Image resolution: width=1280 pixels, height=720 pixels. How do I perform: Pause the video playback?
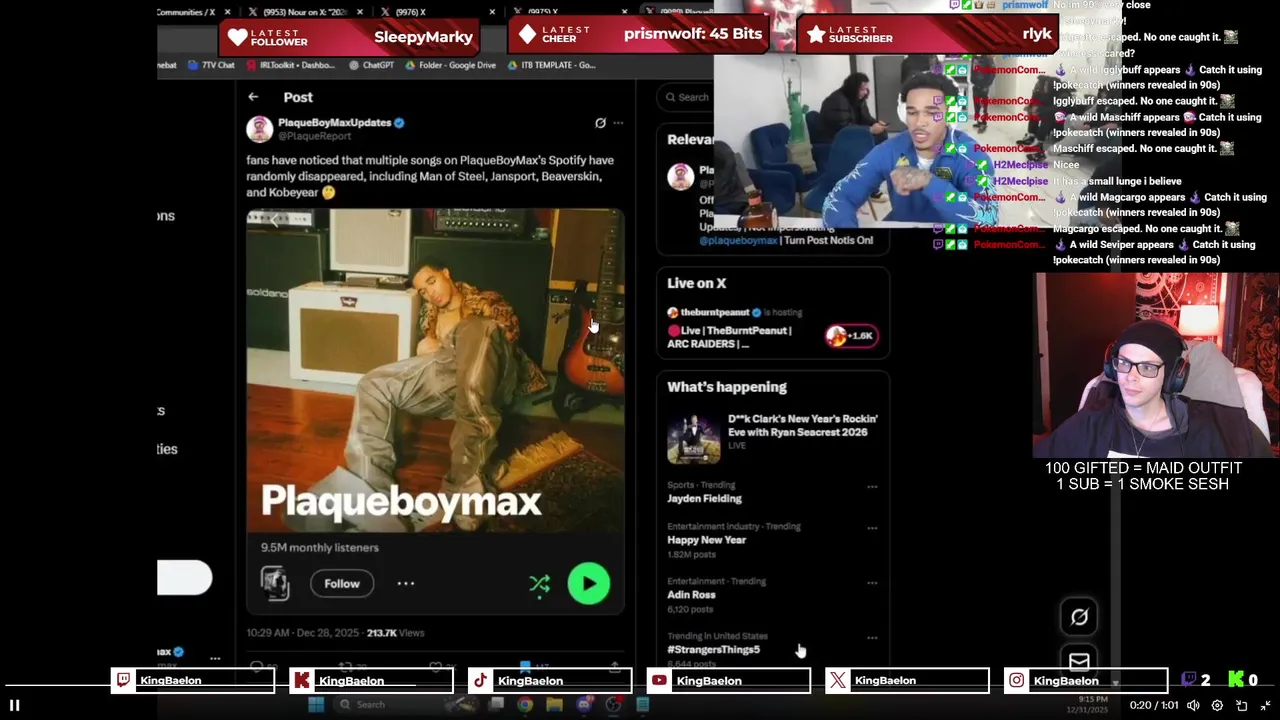click(15, 705)
